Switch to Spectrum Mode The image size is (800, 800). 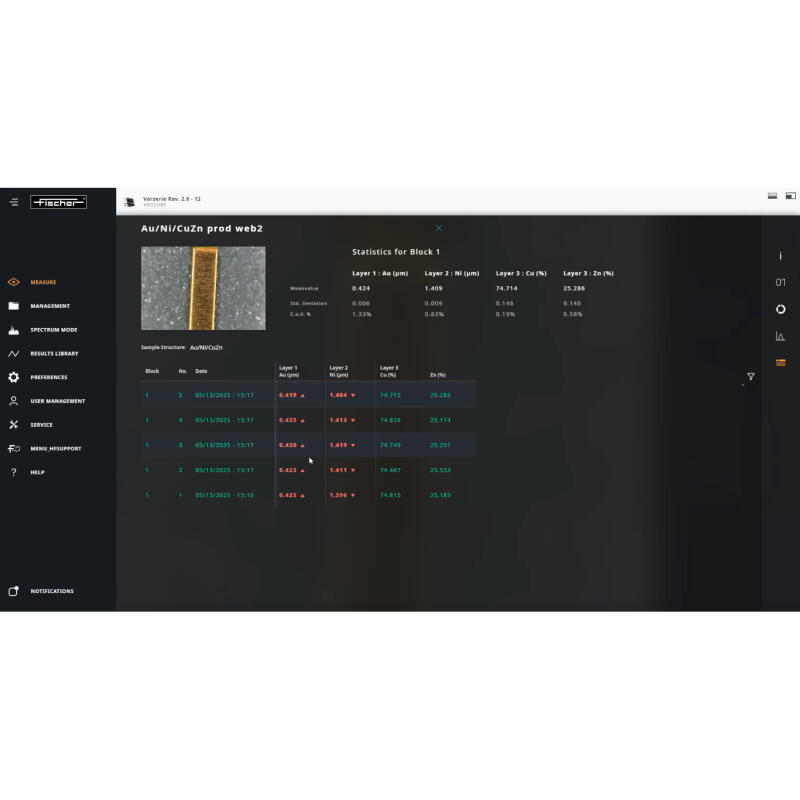click(x=53, y=330)
